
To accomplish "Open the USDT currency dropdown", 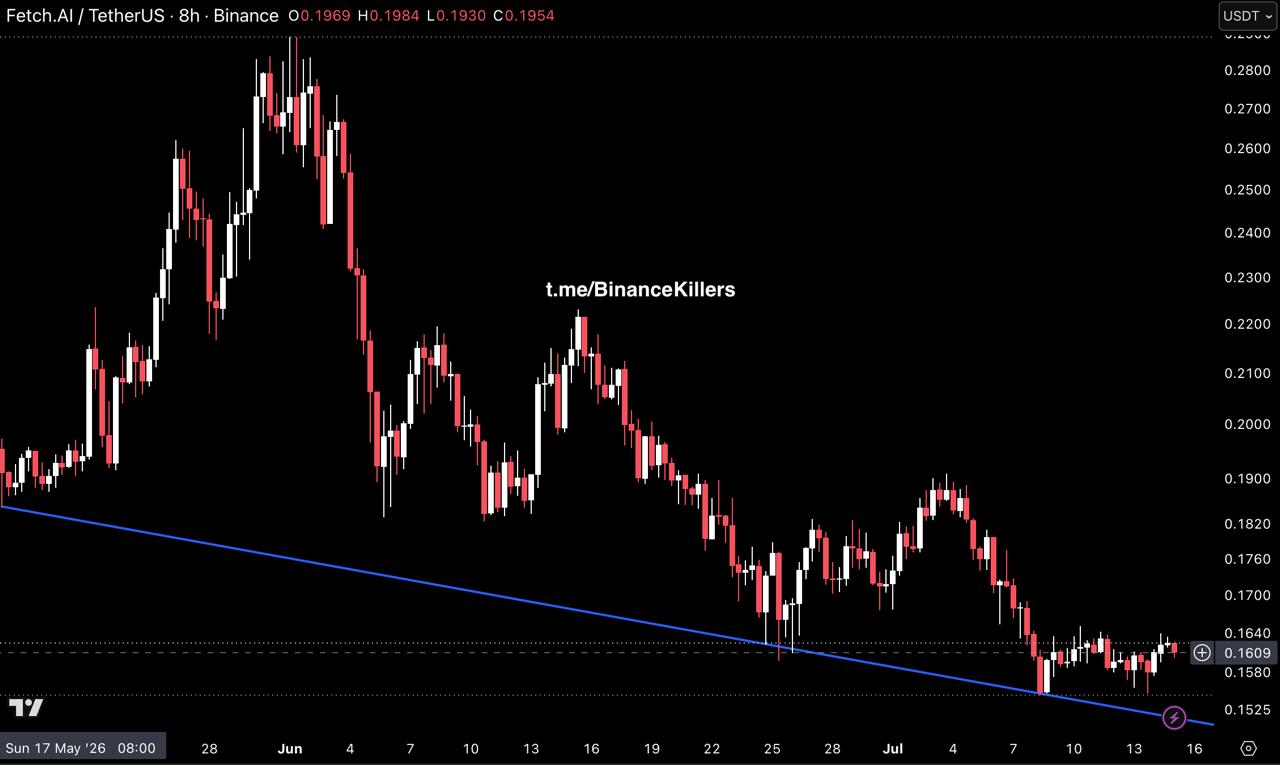I will click(1247, 16).
